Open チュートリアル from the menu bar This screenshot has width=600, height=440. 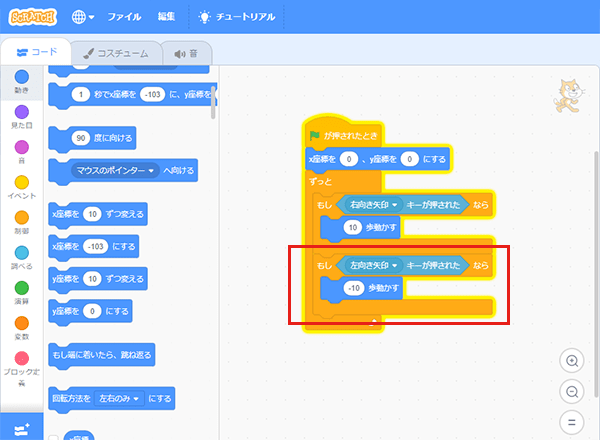pyautogui.click(x=237, y=17)
